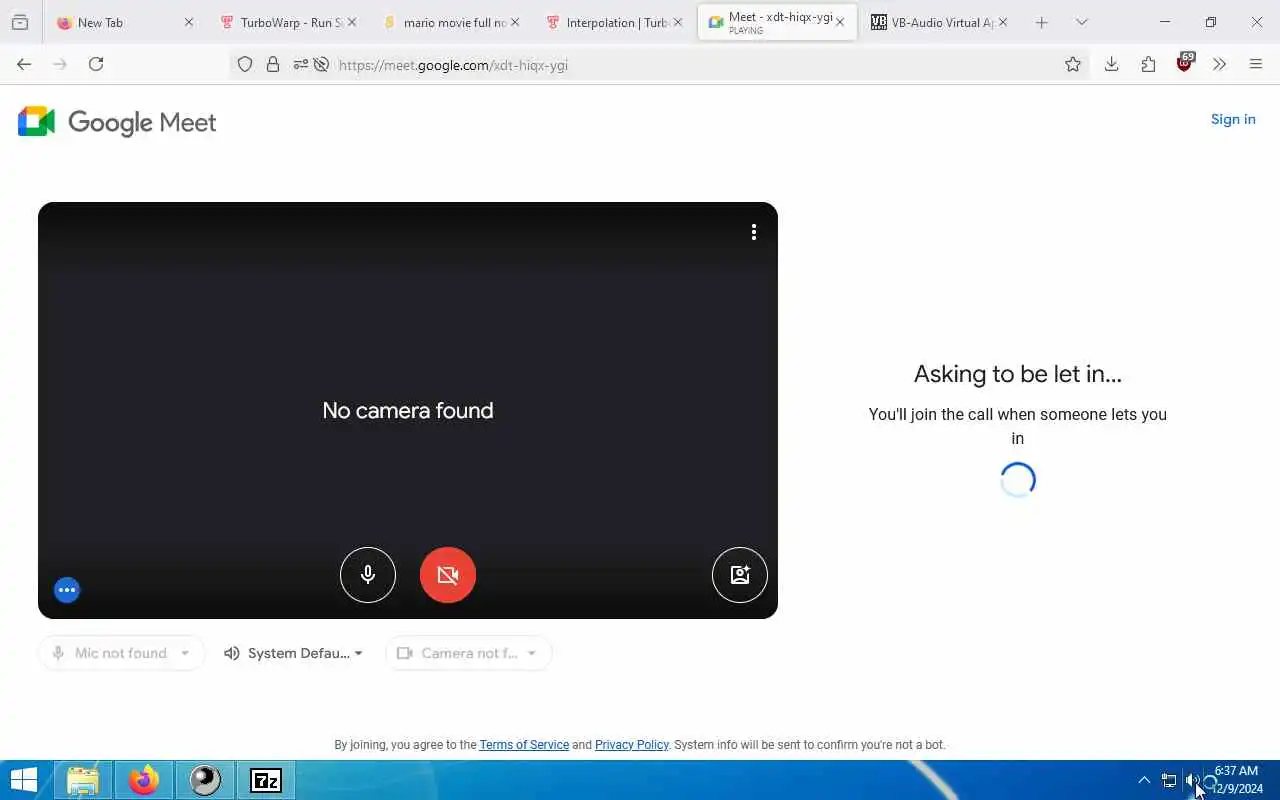Screen dimensions: 1280x800
Task: Open the volume speaker tray icon
Action: pos(1191,780)
